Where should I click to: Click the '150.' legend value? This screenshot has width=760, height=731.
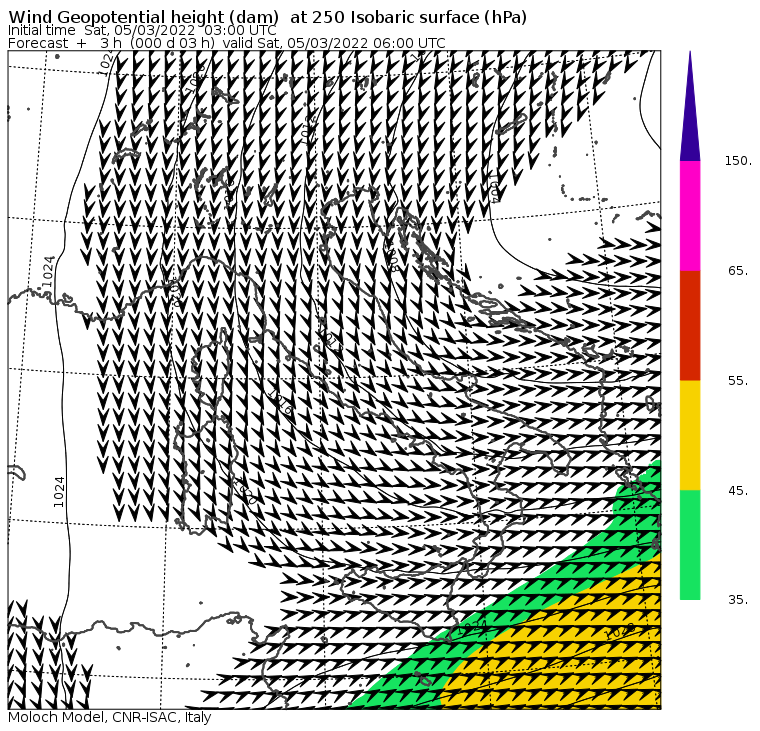click(x=738, y=161)
